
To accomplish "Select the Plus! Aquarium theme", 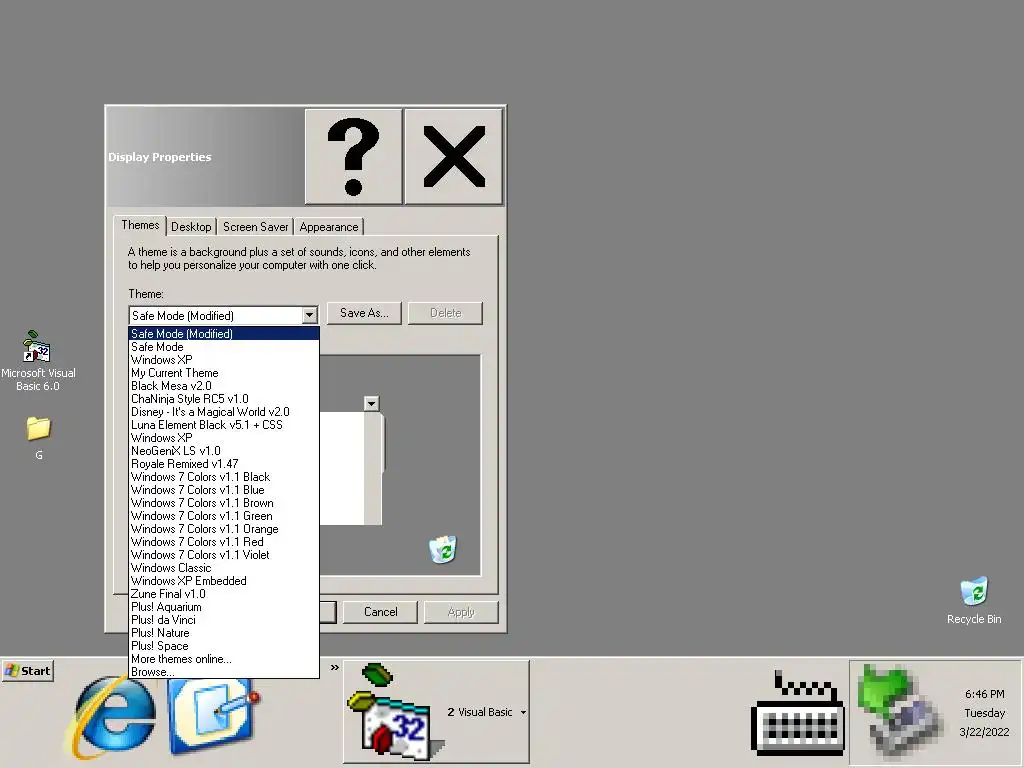I will tap(224, 607).
